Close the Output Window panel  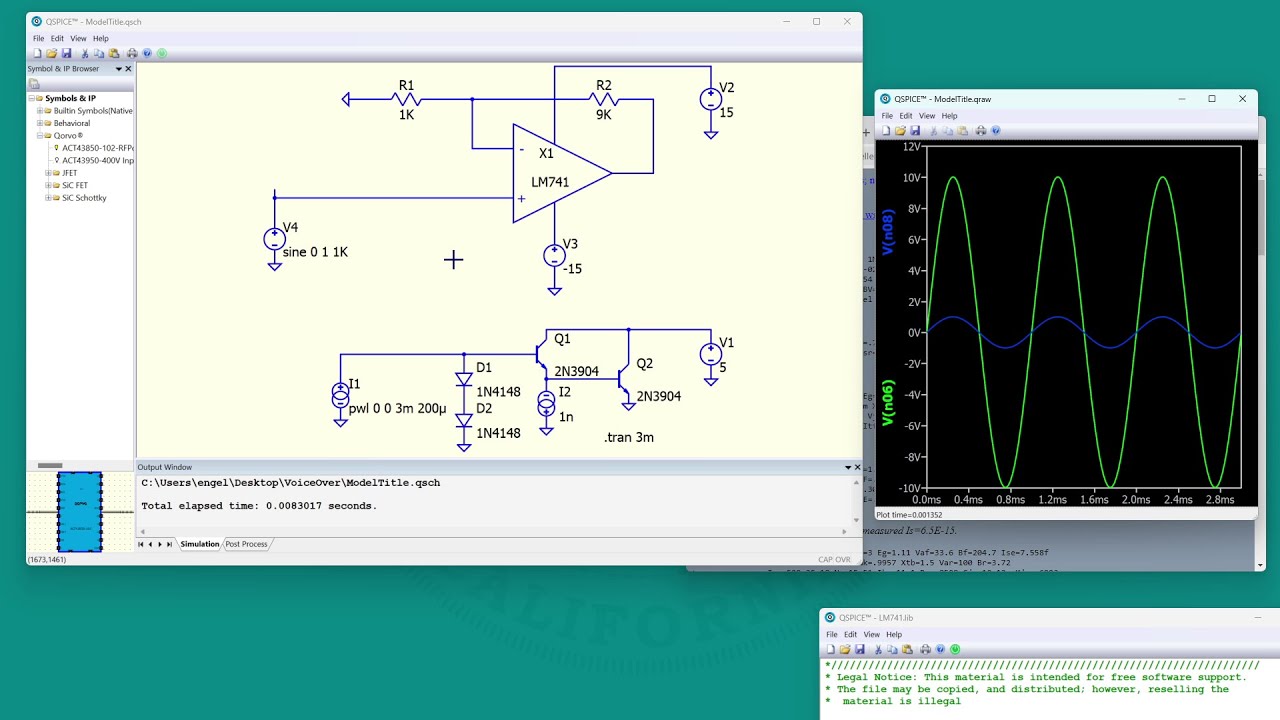(857, 467)
